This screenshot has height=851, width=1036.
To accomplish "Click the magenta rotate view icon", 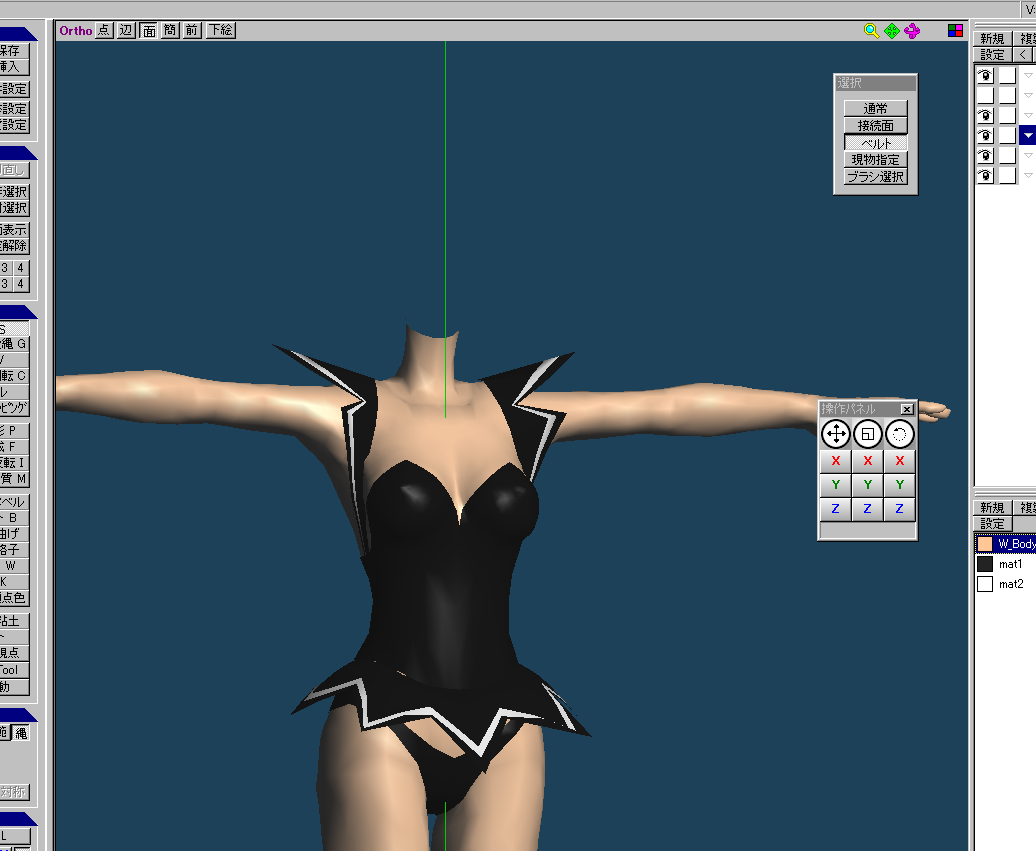I will coord(911,31).
